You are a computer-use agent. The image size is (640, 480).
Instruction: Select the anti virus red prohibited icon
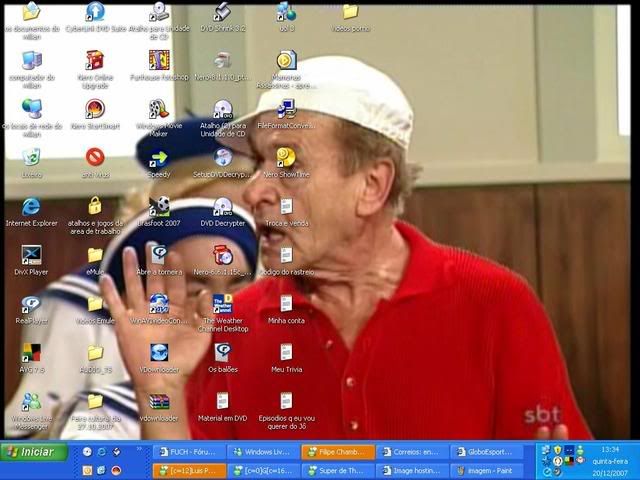coord(95,158)
